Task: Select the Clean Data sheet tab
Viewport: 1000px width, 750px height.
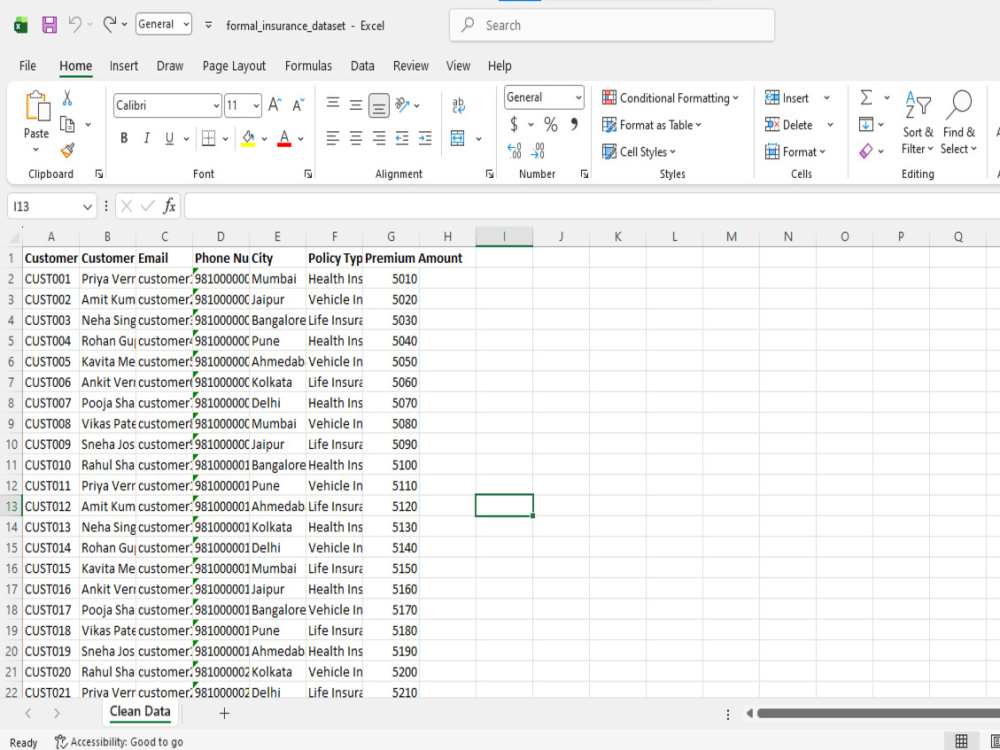Action: click(x=140, y=712)
